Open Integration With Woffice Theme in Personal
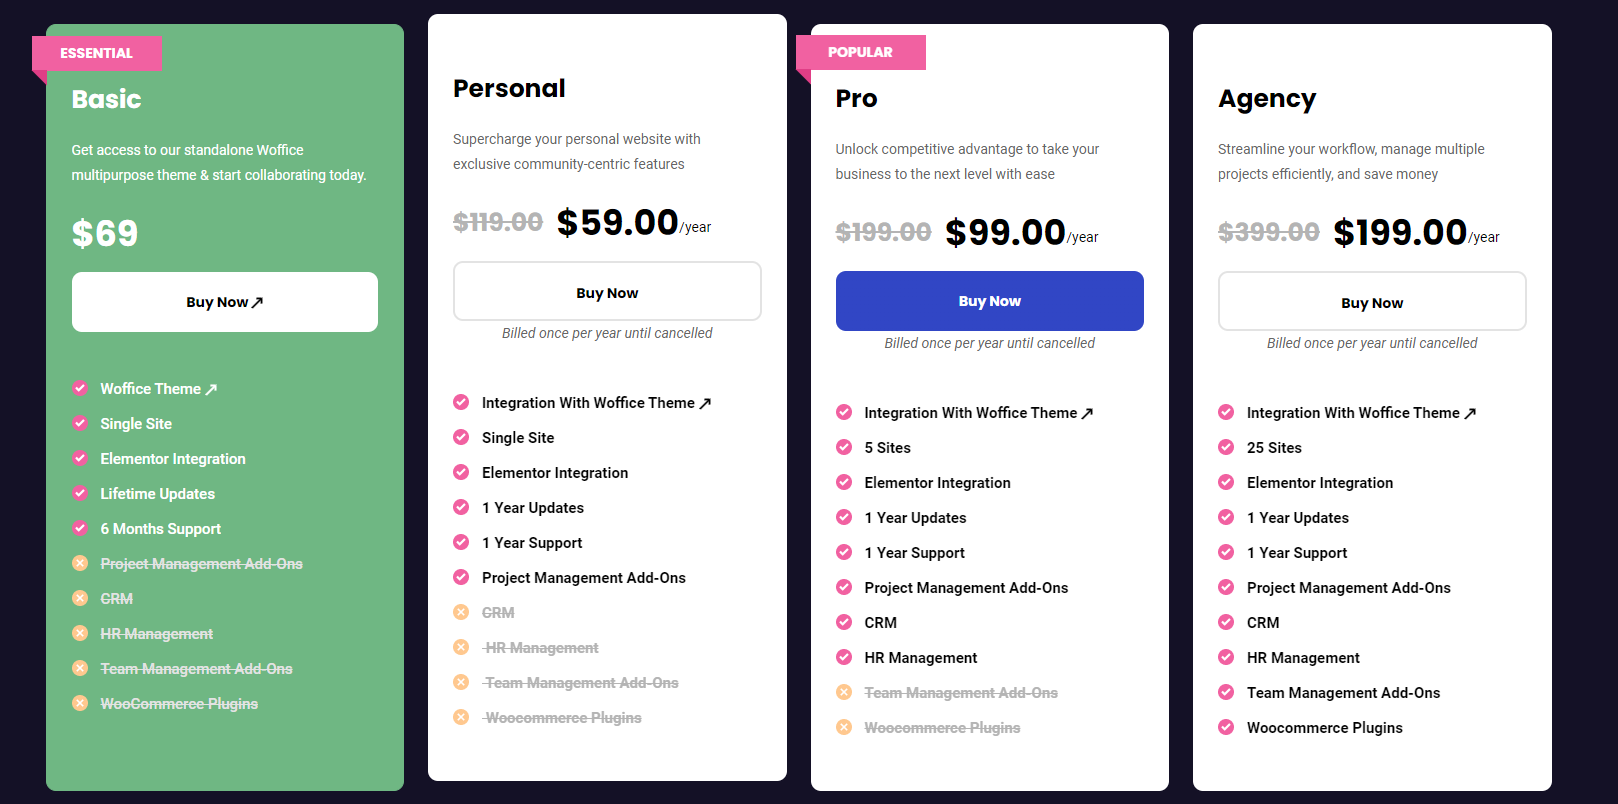This screenshot has height=804, width=1618. (596, 403)
